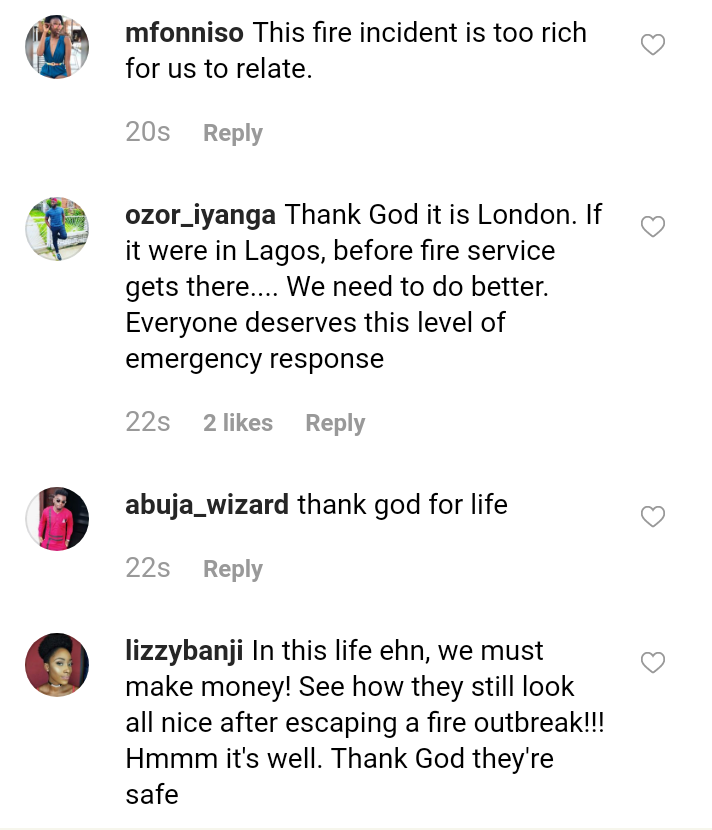Tap lizzybanji's profile picture
This screenshot has height=830, width=712.
point(57,665)
